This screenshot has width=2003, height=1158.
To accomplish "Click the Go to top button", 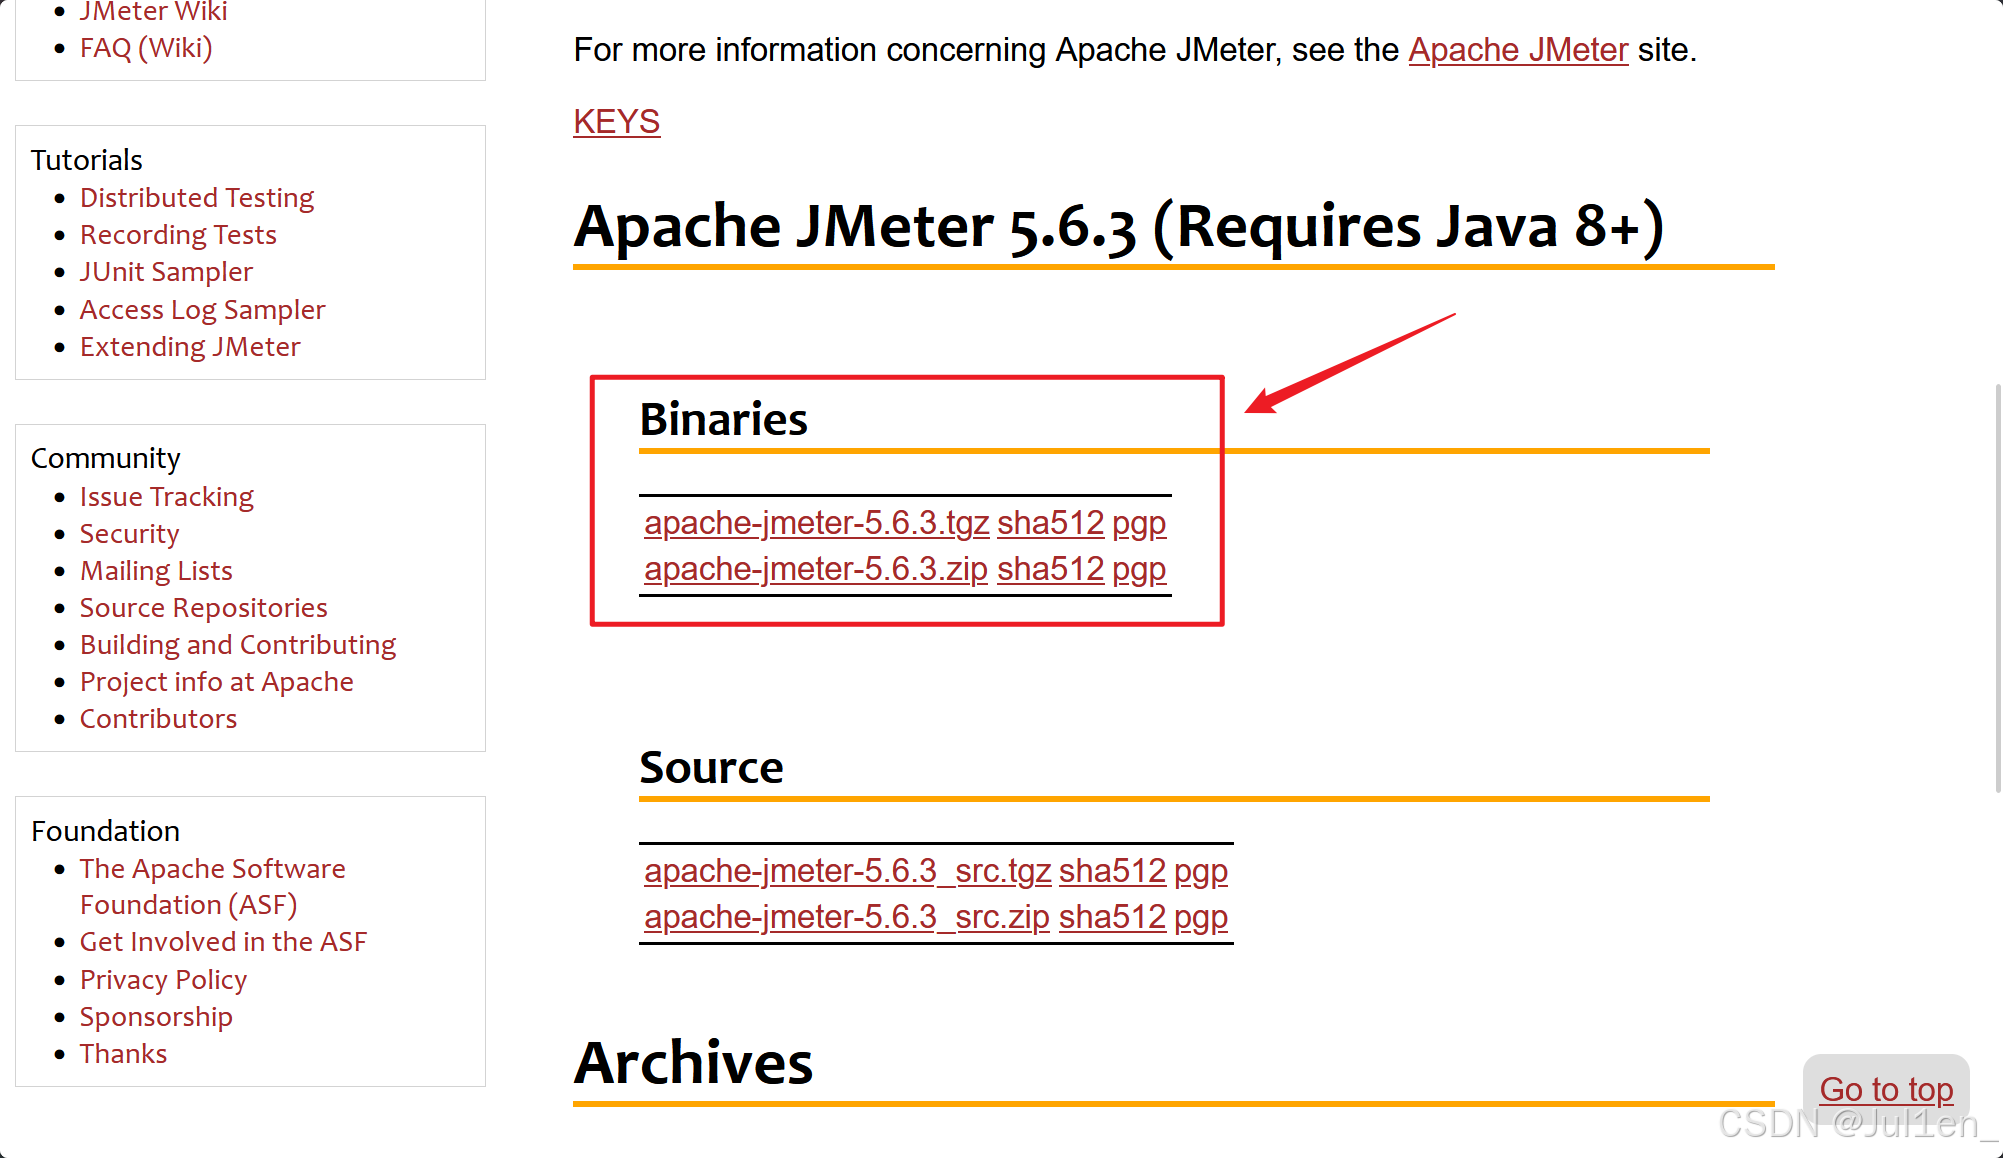I will (1885, 1089).
